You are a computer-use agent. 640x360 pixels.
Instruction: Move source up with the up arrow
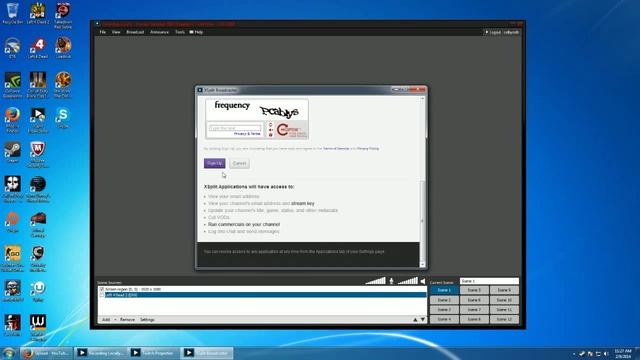tap(415, 320)
